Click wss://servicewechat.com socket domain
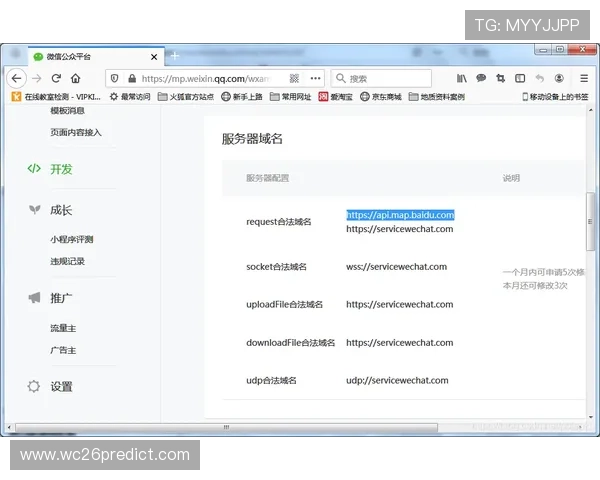This screenshot has width=600, height=480. [396, 267]
